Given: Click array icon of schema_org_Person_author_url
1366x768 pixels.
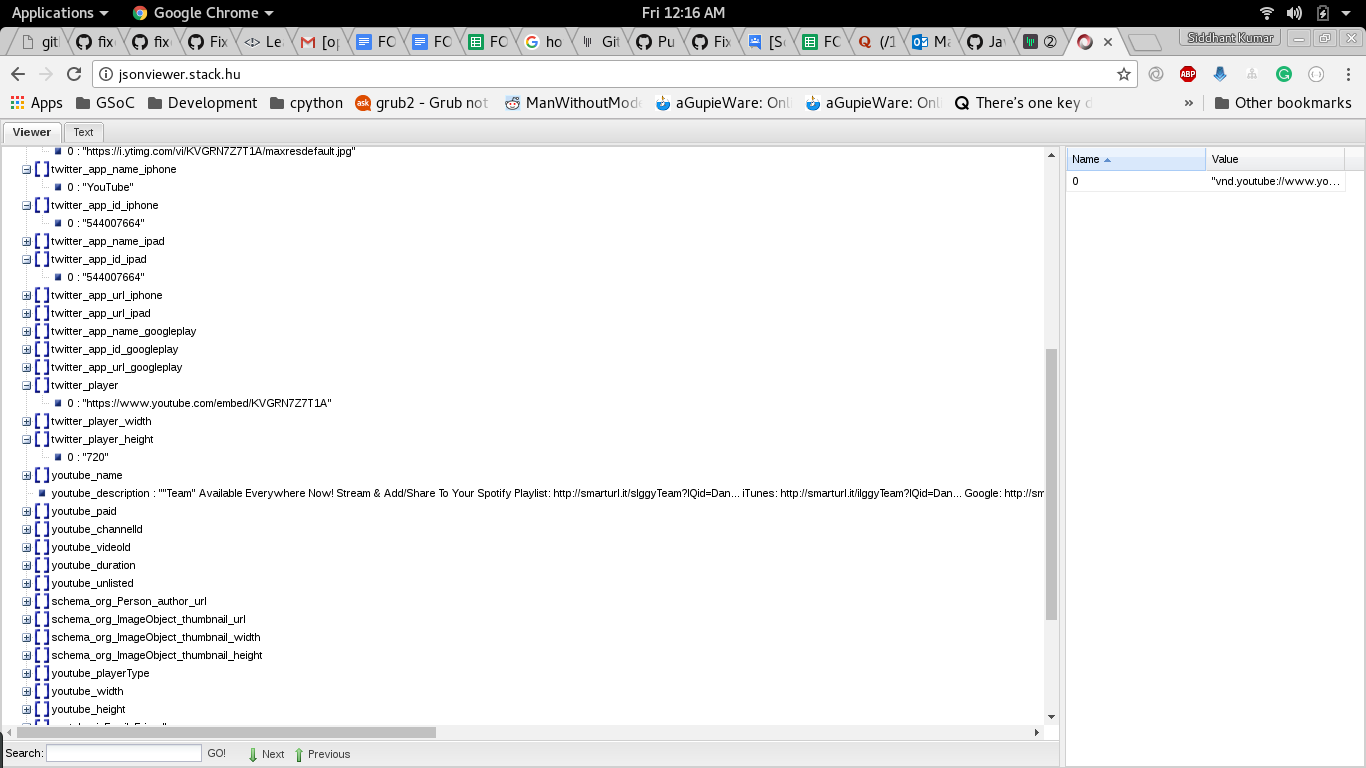Looking at the screenshot, I should [42, 601].
